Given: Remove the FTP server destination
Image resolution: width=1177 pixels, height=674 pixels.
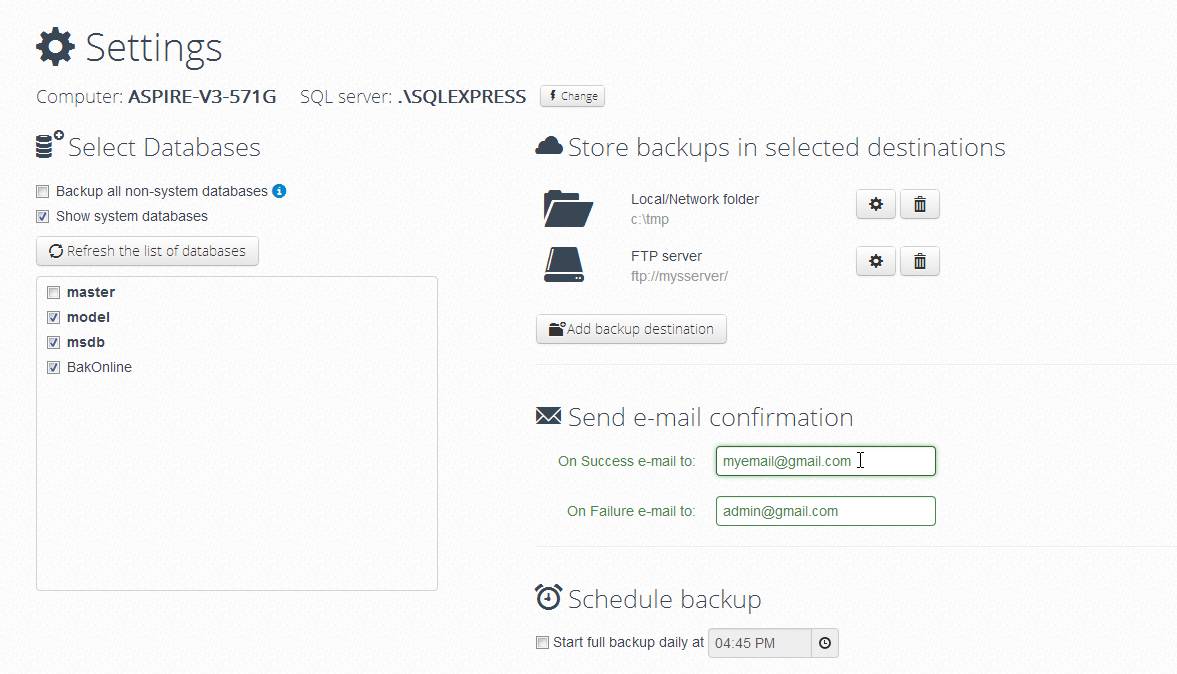Looking at the screenshot, I should coord(920,262).
